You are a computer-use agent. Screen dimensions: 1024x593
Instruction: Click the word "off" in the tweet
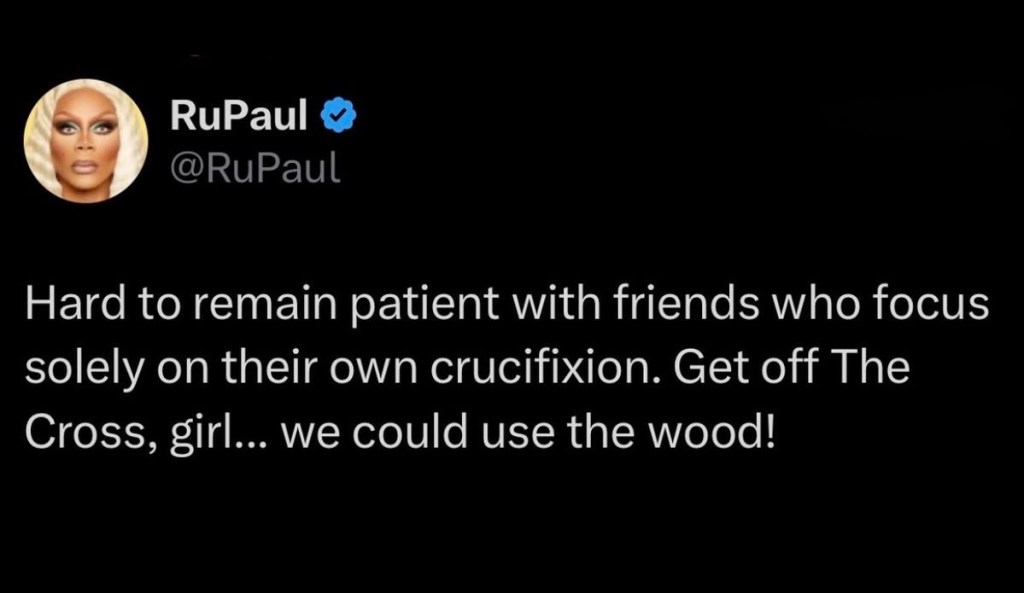pos(790,371)
